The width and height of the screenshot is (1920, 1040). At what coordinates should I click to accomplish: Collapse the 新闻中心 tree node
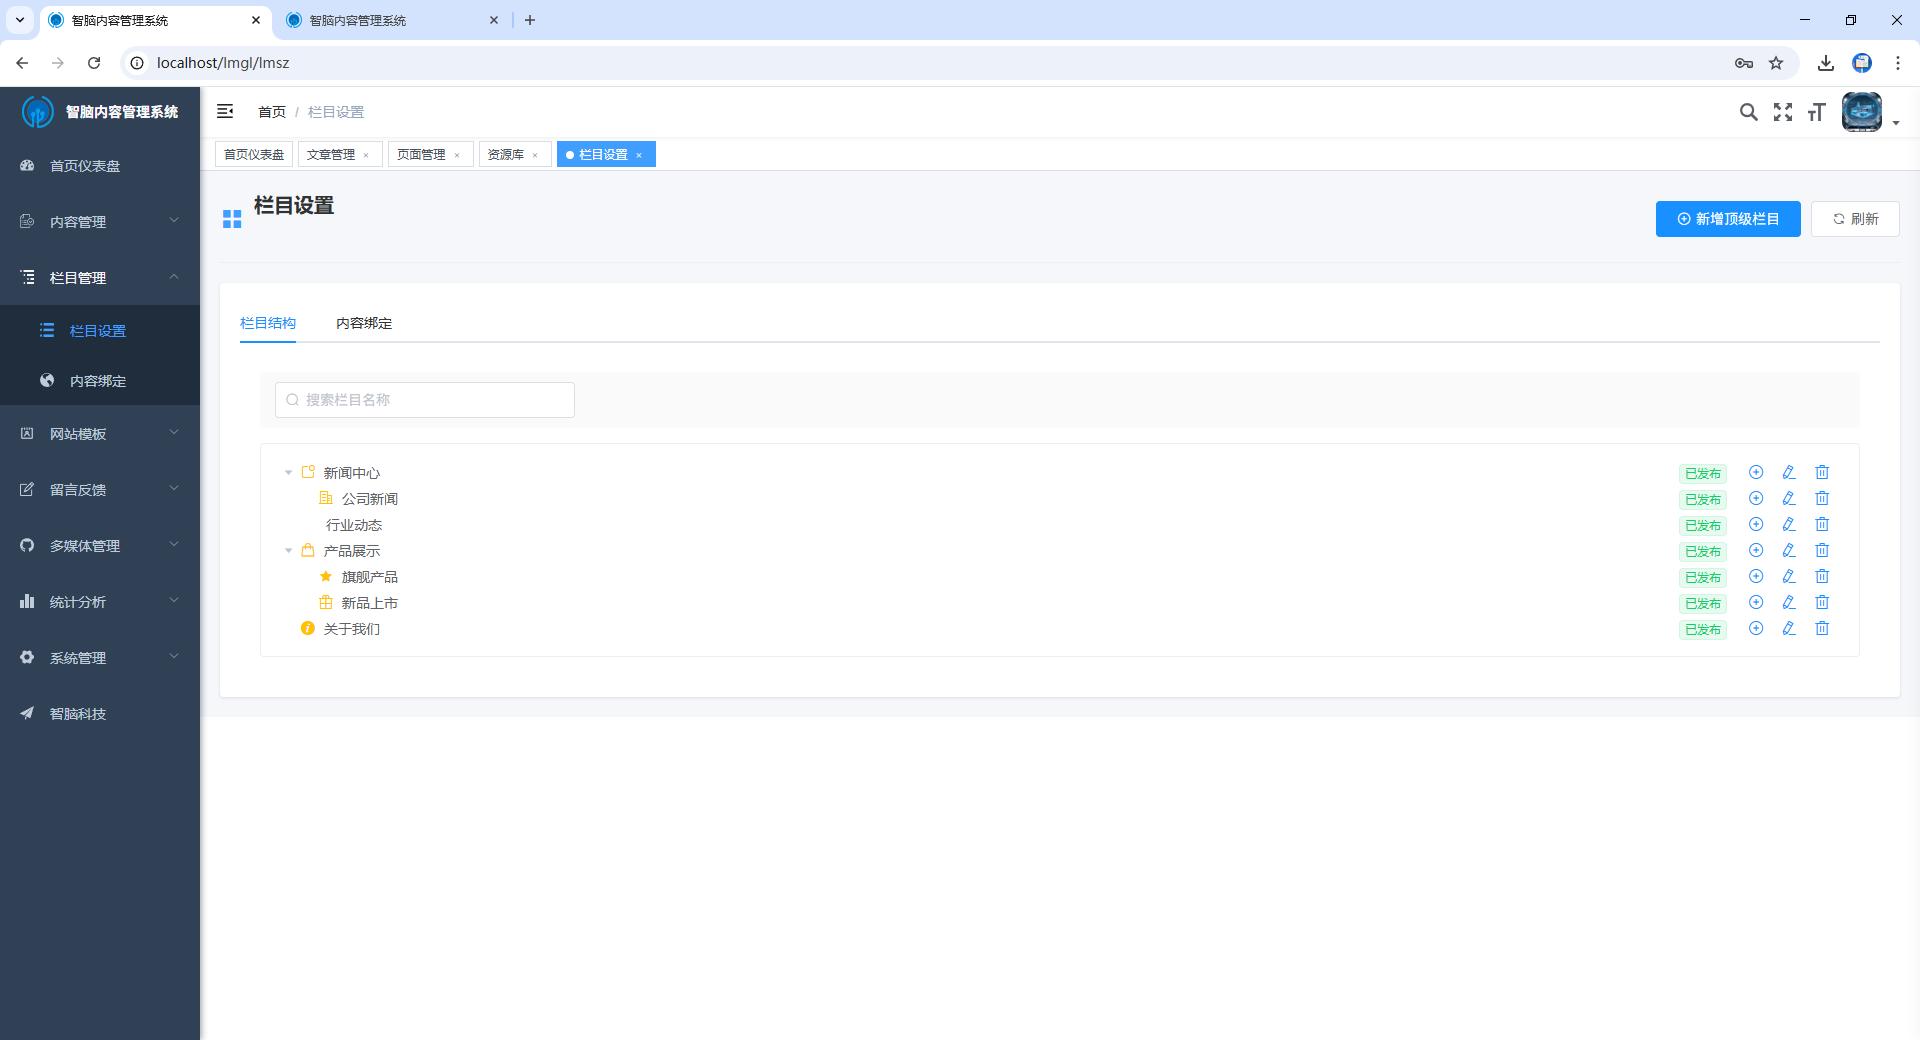(288, 473)
